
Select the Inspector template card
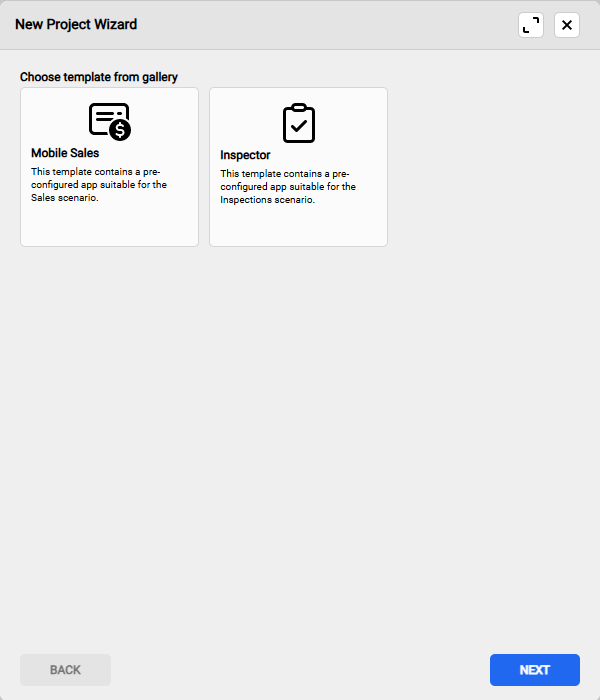click(298, 166)
